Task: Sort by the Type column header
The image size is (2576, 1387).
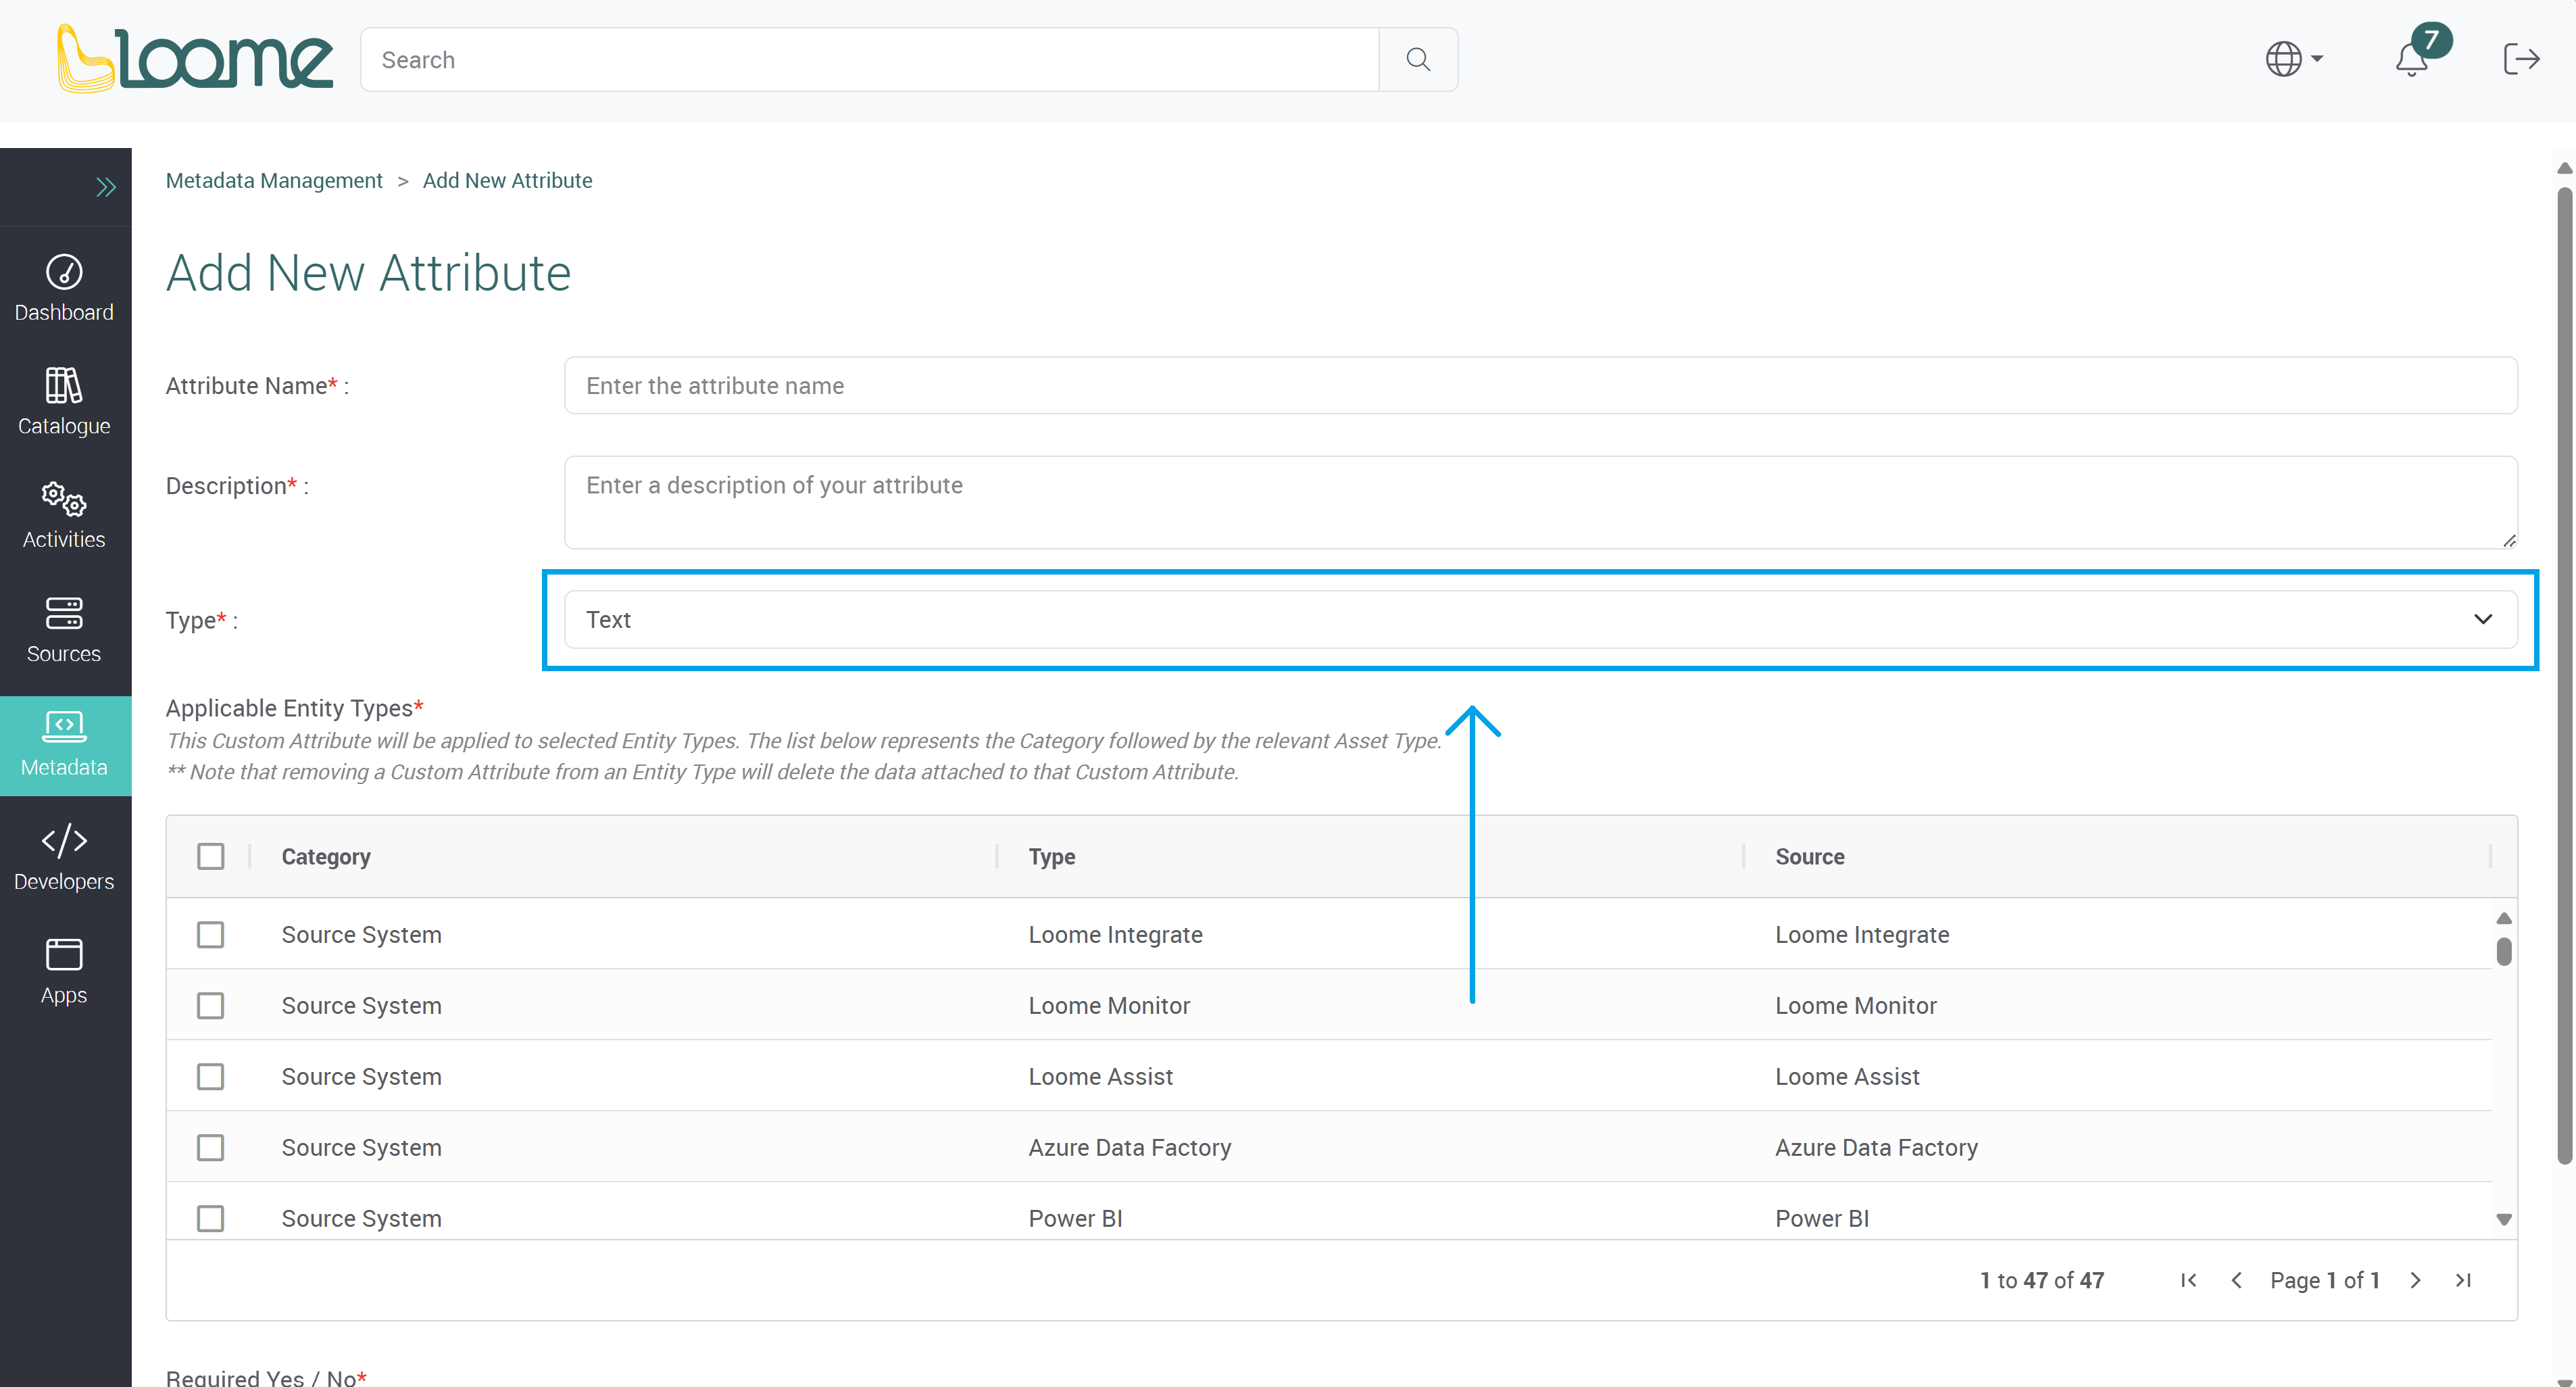Action: click(1052, 856)
